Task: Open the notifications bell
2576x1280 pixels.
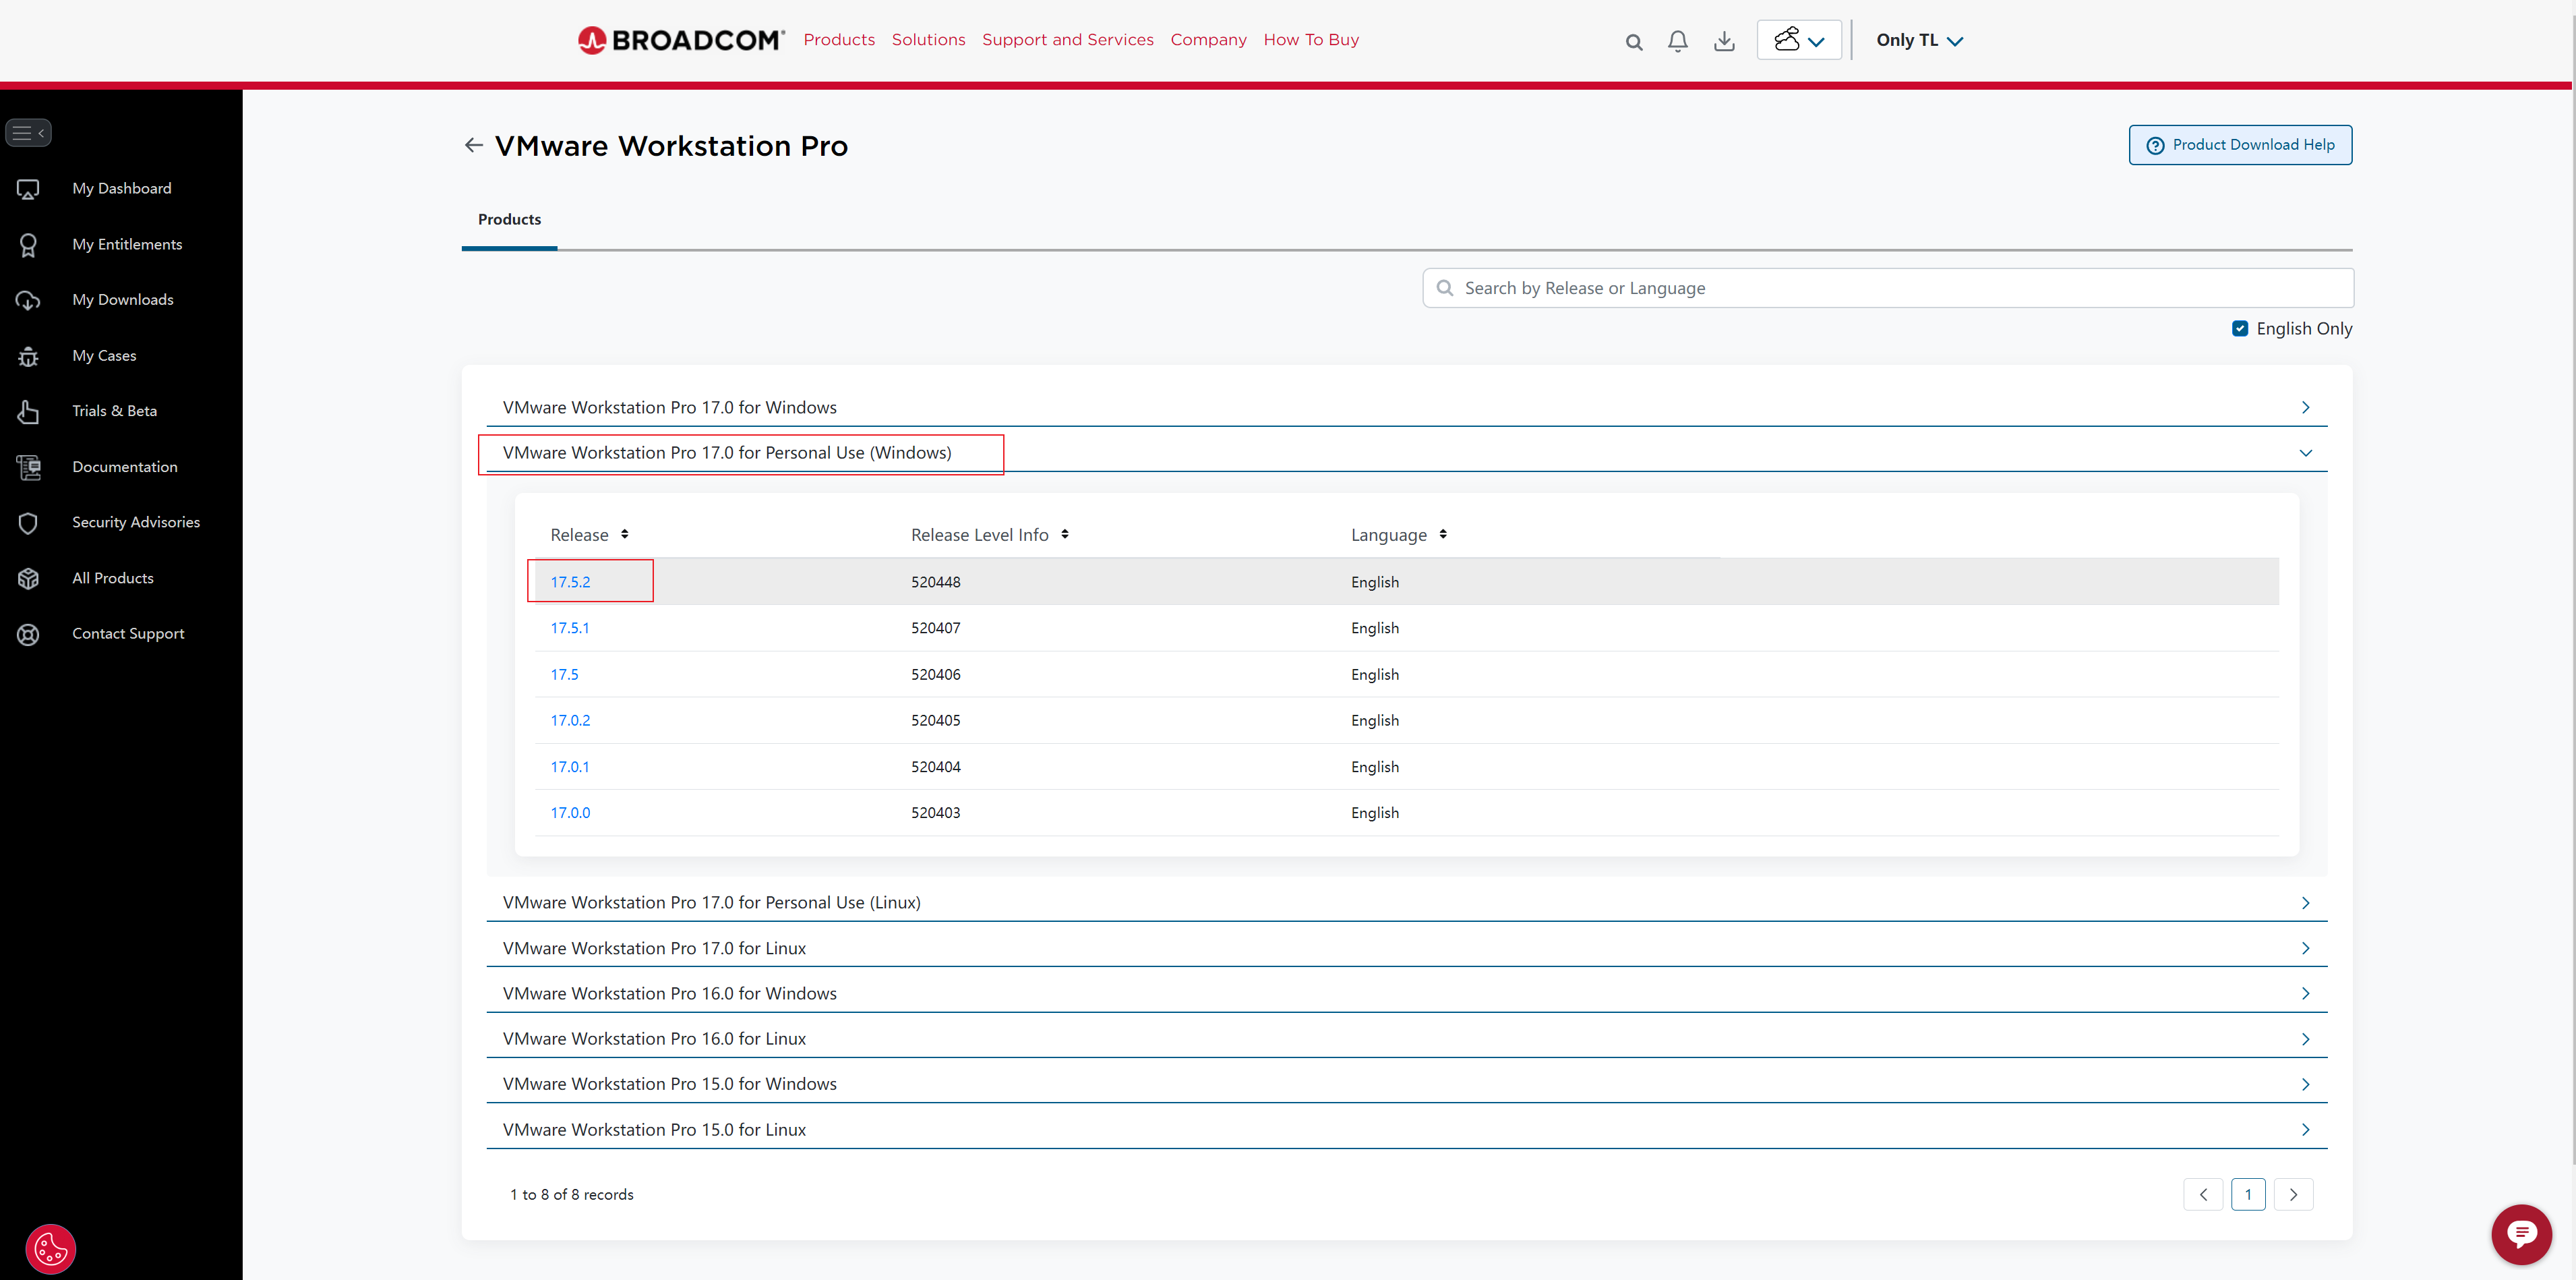Action: point(1678,41)
